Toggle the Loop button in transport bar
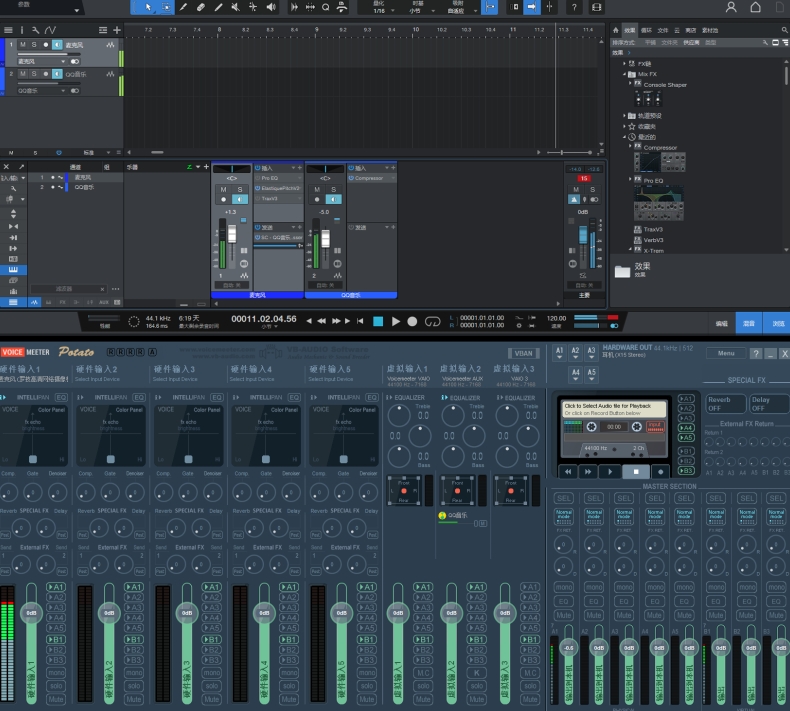Image resolution: width=790 pixels, height=711 pixels. 433,321
